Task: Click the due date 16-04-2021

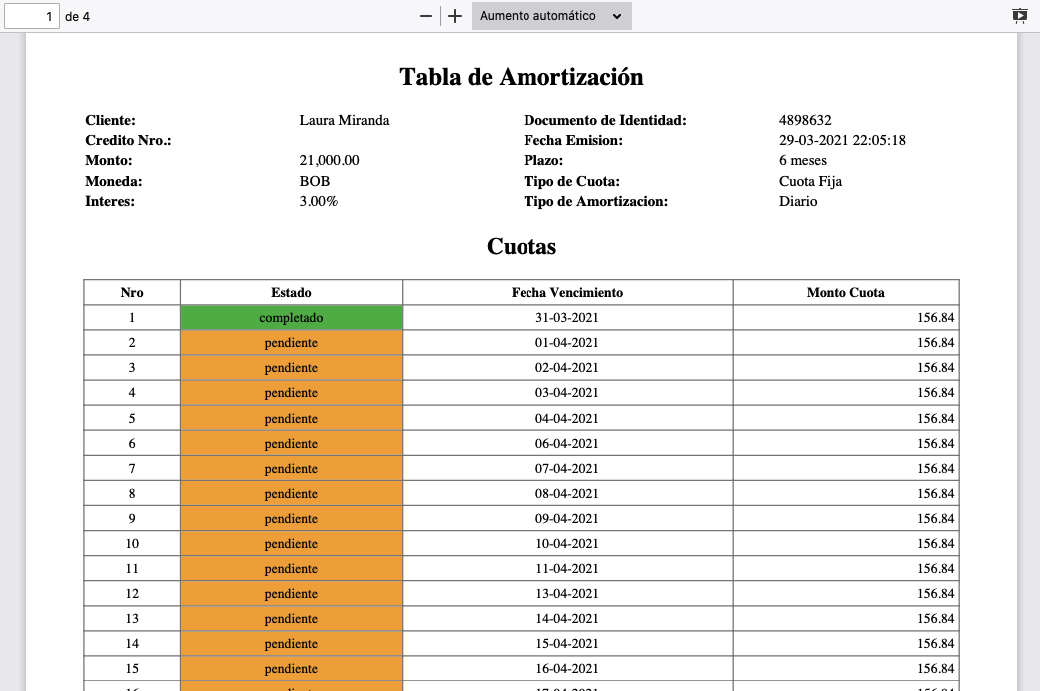Action: click(567, 669)
